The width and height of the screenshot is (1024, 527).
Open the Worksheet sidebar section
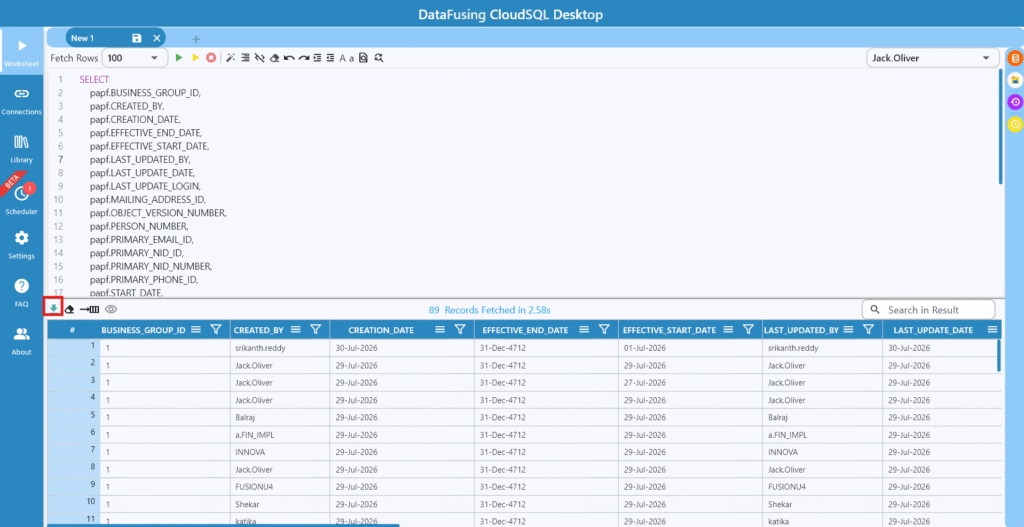[22, 53]
